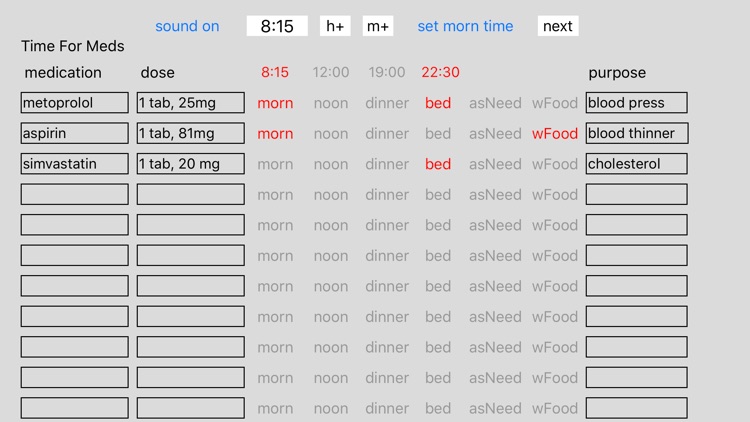Toggle the sound on setting
The image size is (750, 422).
pos(187,26)
